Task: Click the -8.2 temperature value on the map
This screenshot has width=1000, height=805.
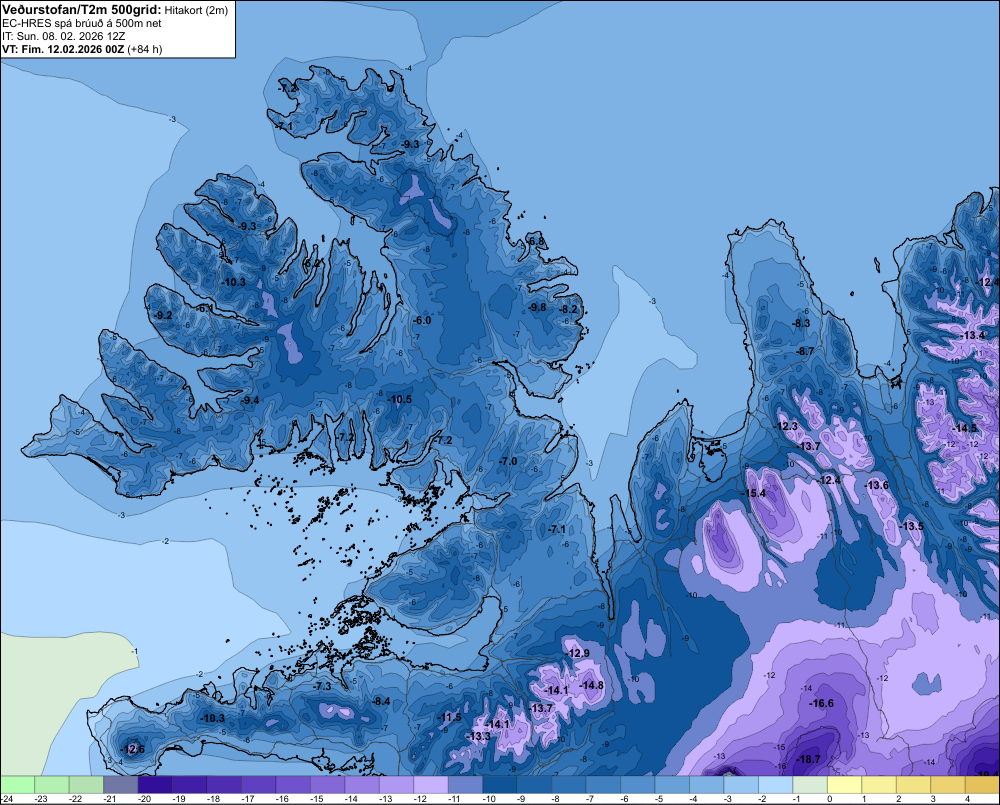Action: tap(568, 309)
